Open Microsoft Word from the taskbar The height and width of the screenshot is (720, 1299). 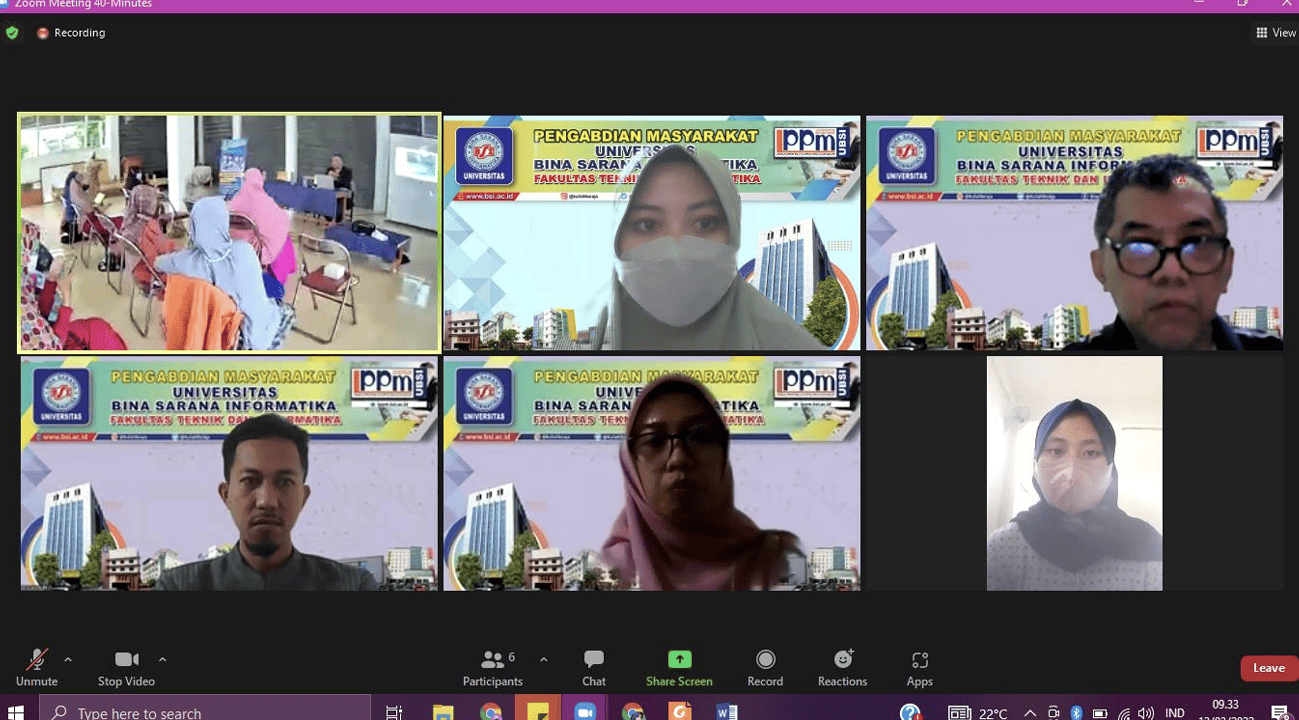tap(727, 712)
